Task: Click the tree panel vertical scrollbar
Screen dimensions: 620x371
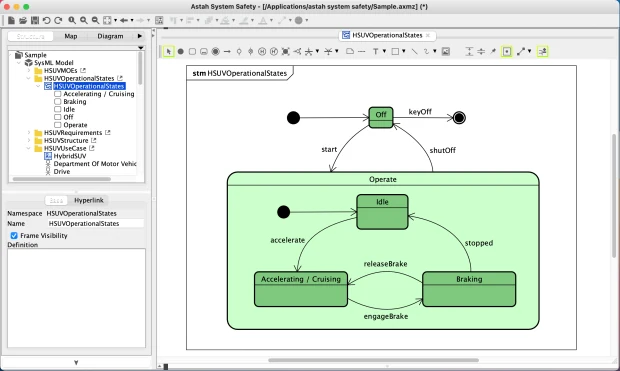Action: 140,68
